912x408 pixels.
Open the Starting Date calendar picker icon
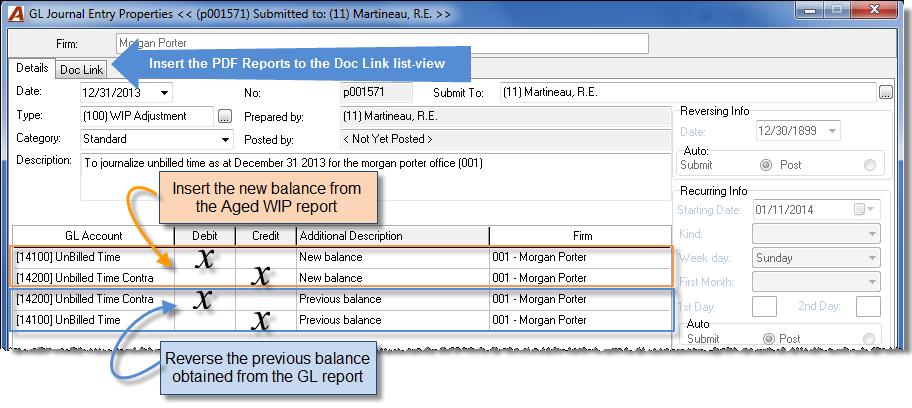[x=860, y=210]
